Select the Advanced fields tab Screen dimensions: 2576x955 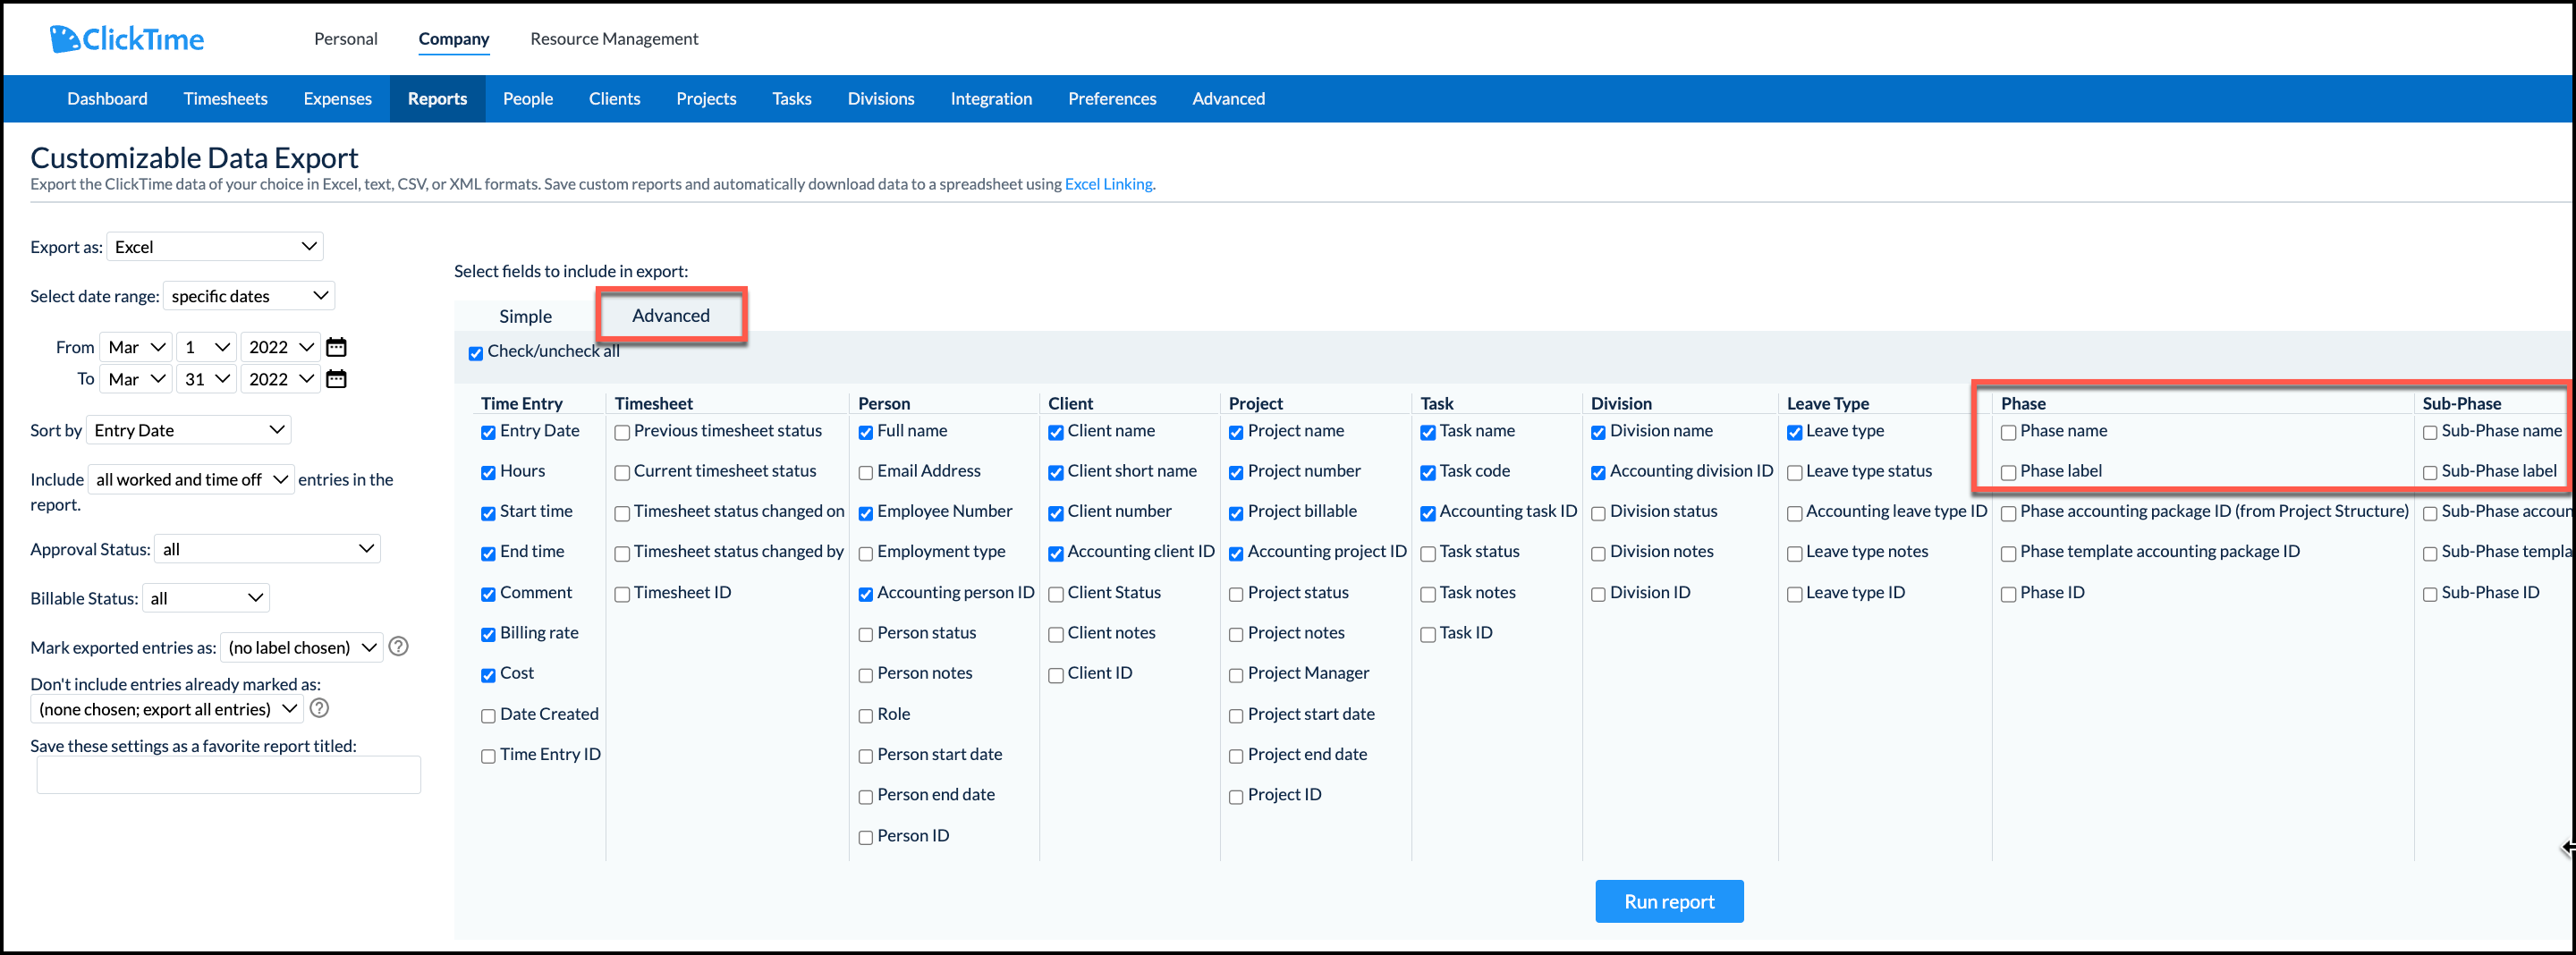point(671,315)
